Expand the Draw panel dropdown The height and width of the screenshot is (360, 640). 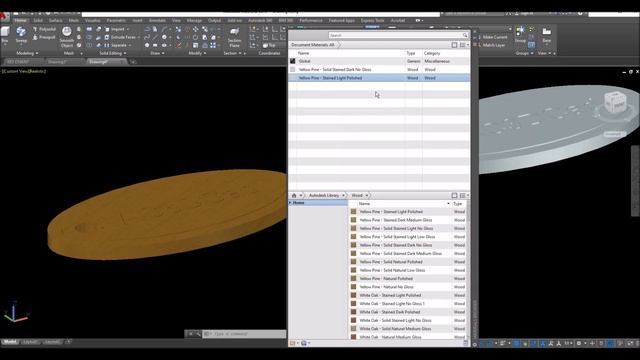point(157,53)
